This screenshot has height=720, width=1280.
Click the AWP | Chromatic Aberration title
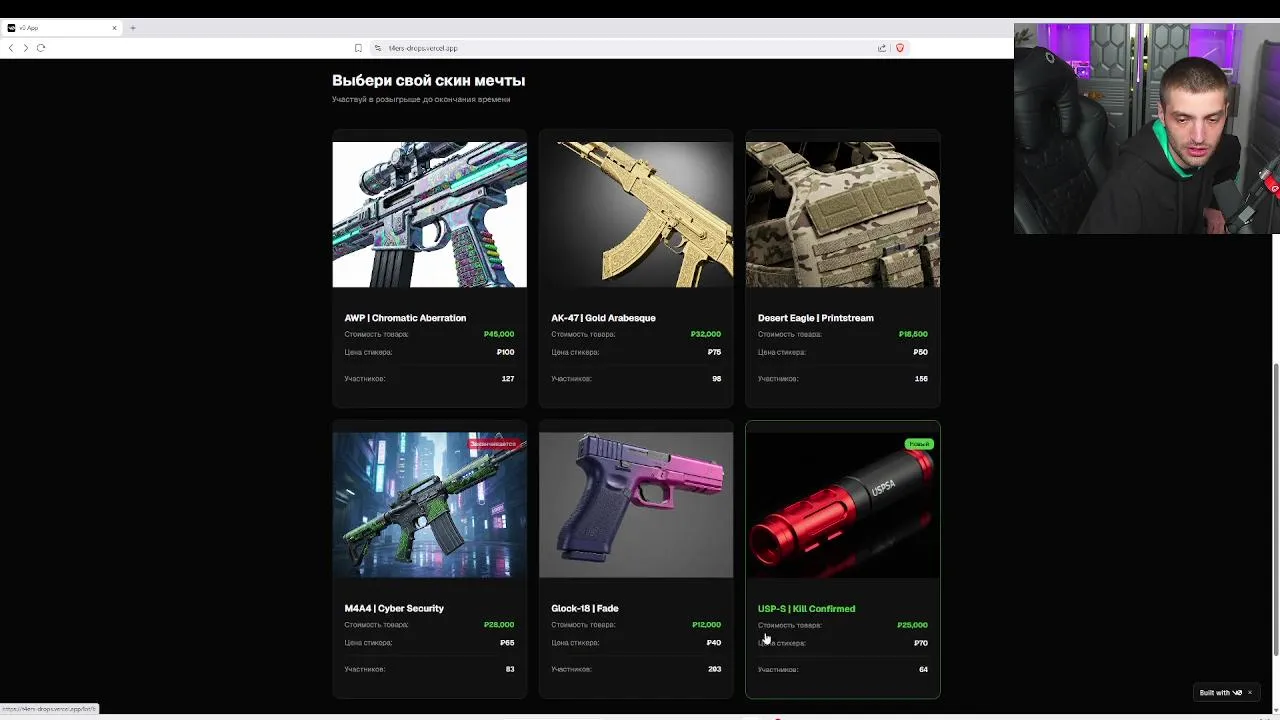tap(405, 318)
